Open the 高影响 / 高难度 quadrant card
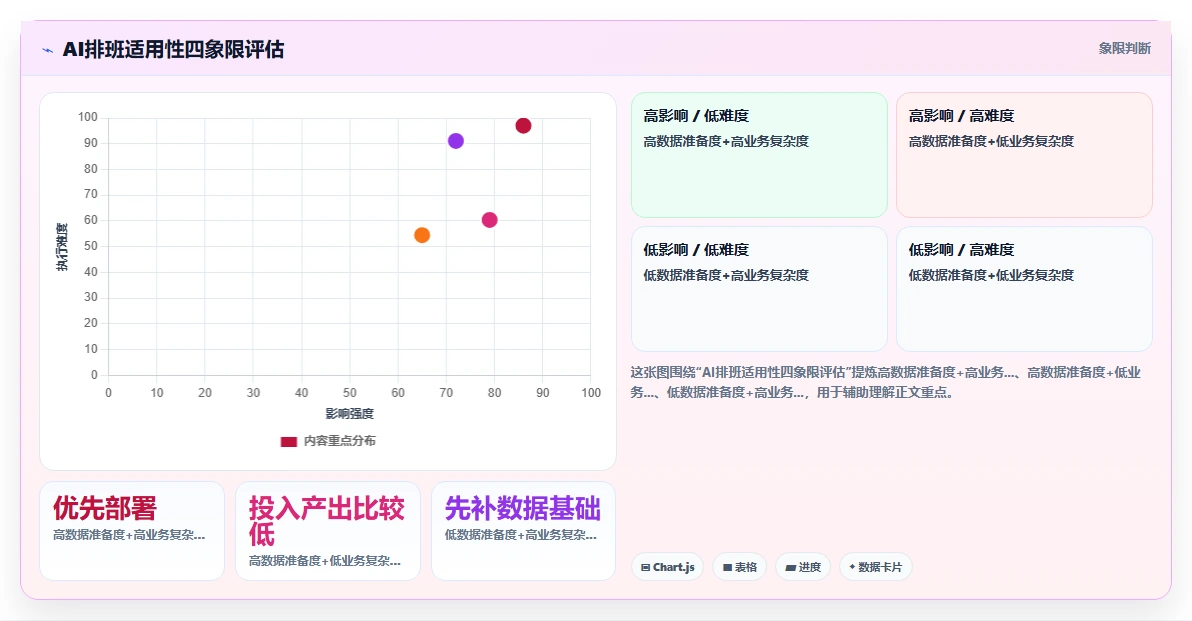This screenshot has width=1192, height=621. coord(1024,155)
